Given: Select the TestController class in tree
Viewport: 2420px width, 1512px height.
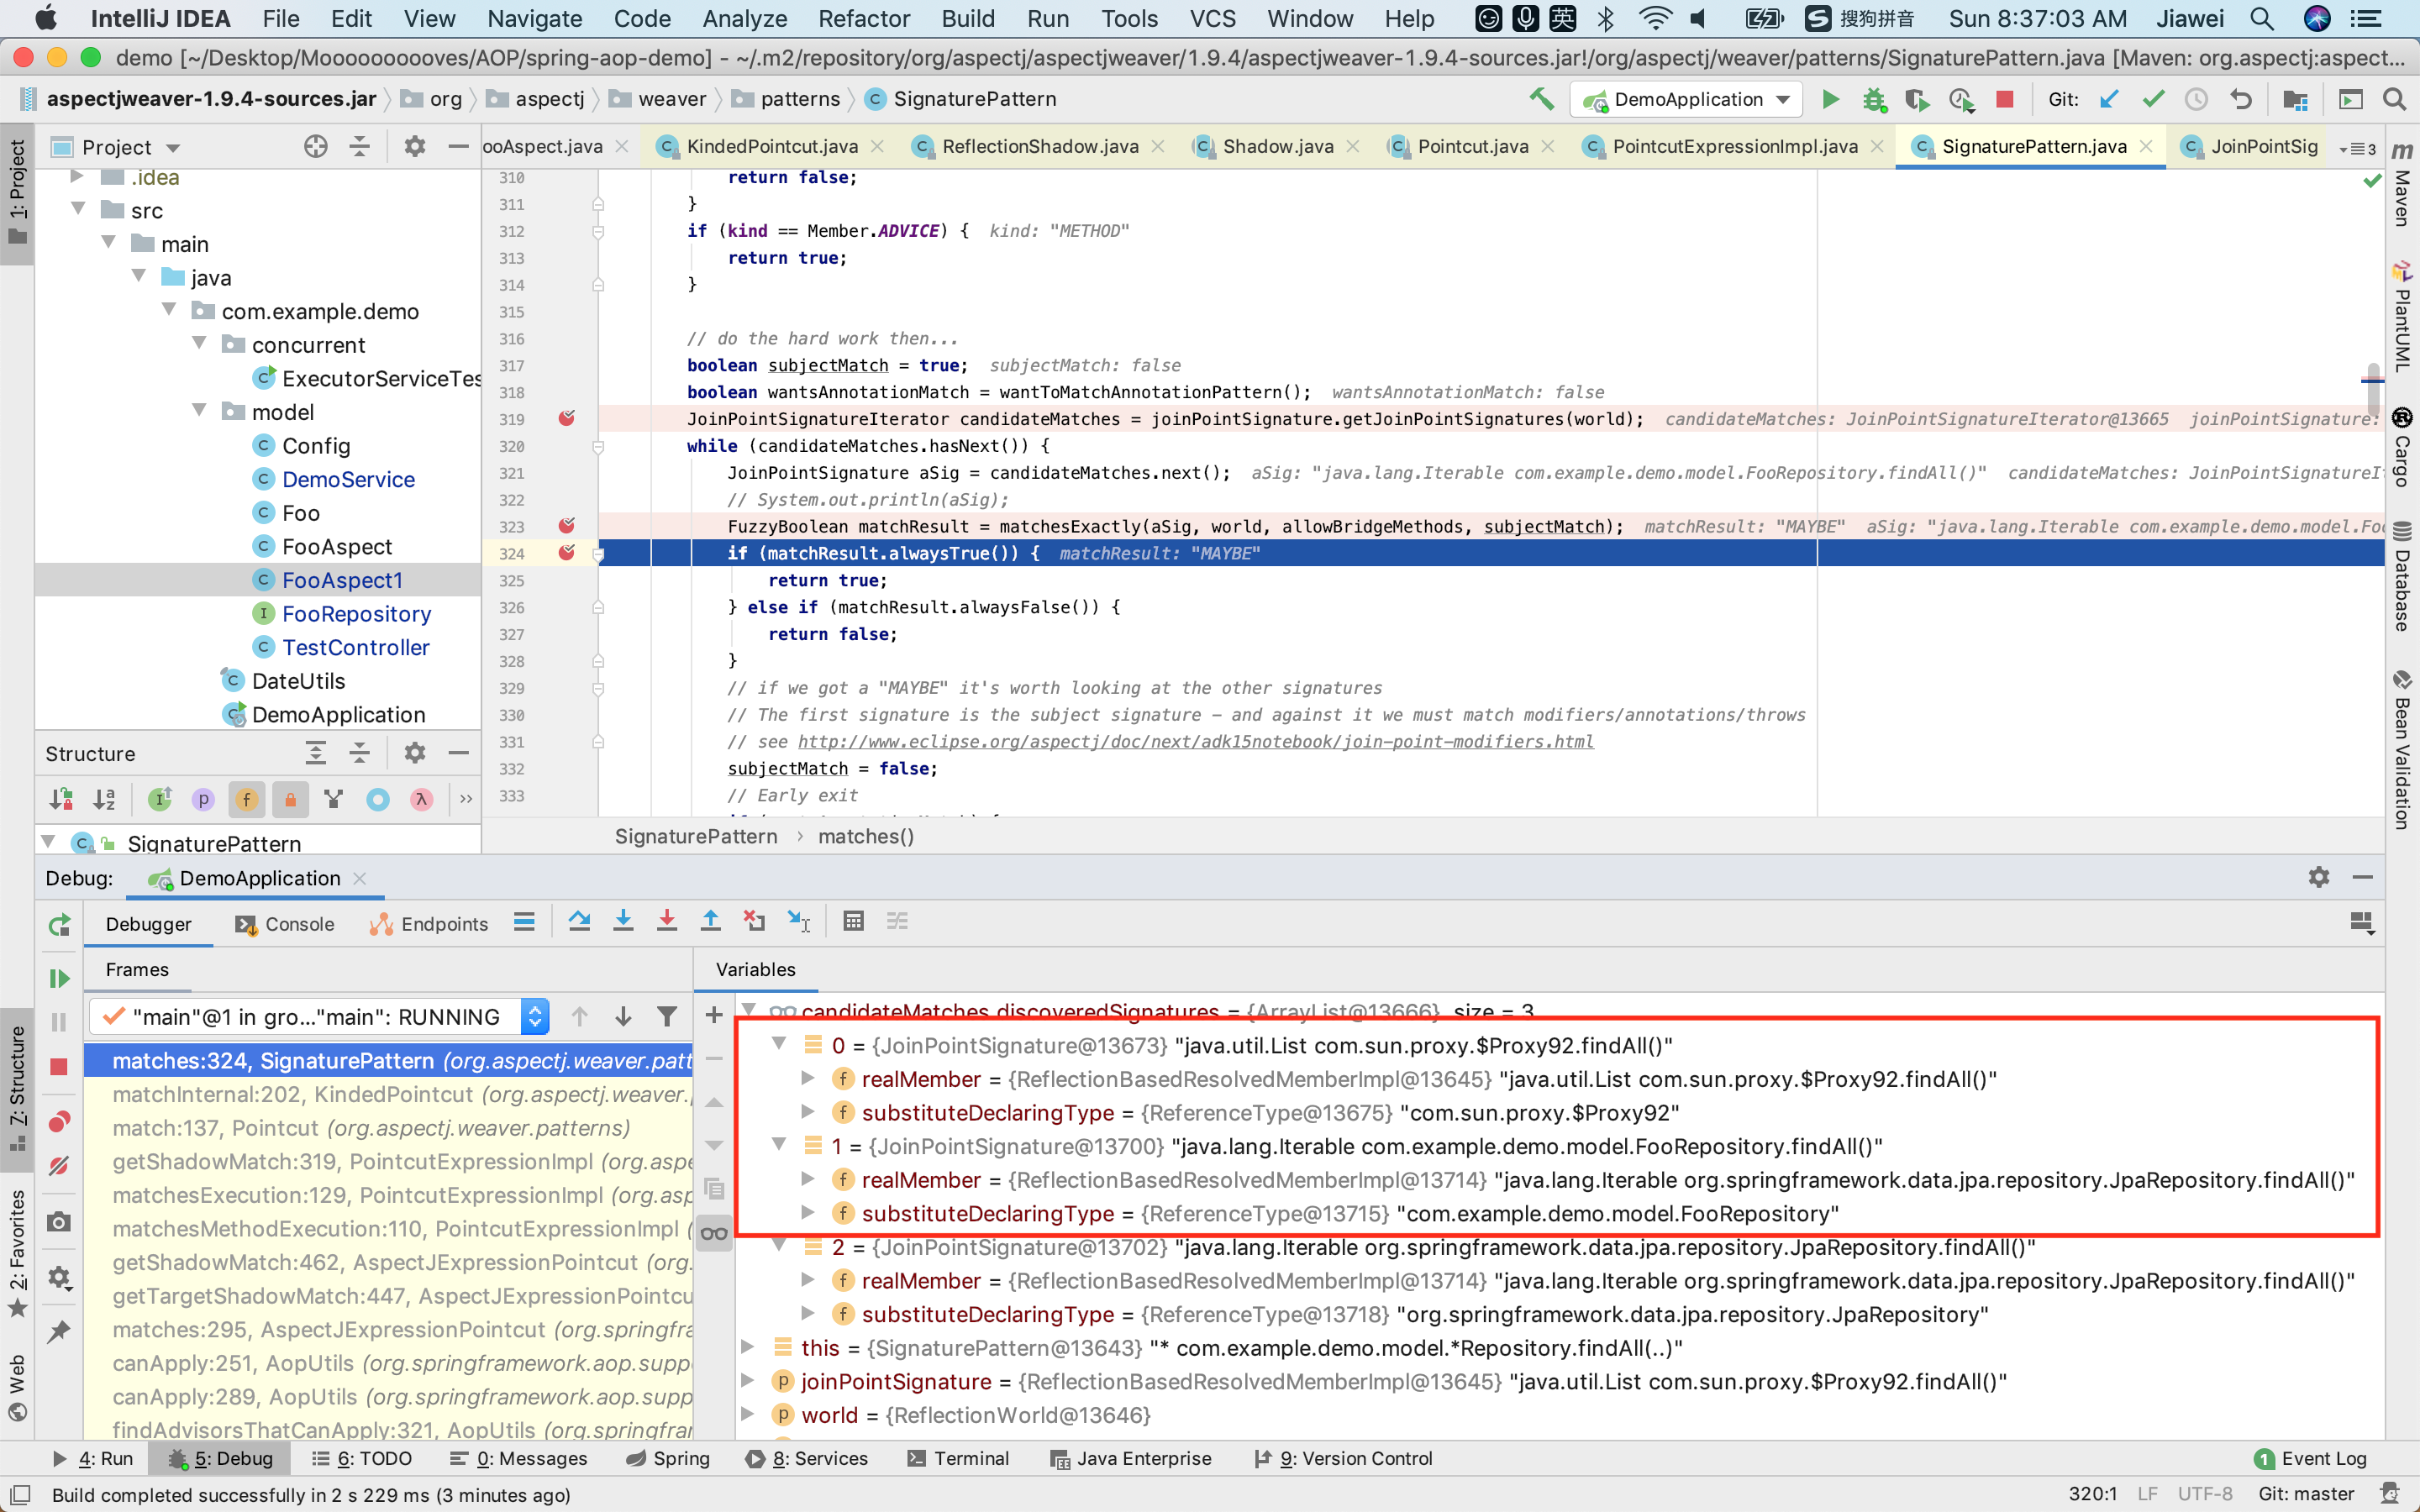Looking at the screenshot, I should (355, 647).
